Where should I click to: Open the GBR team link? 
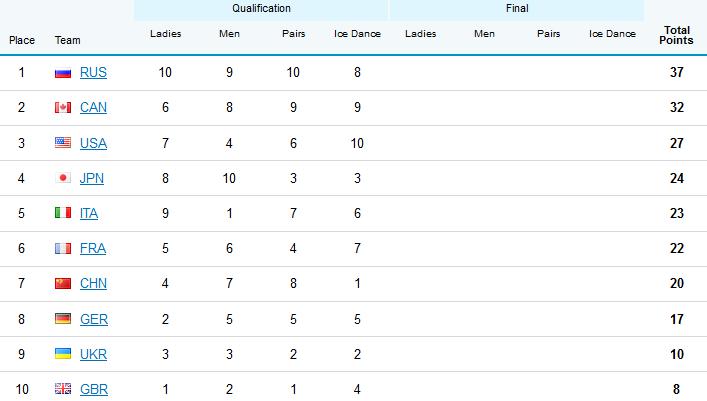pyautogui.click(x=93, y=389)
